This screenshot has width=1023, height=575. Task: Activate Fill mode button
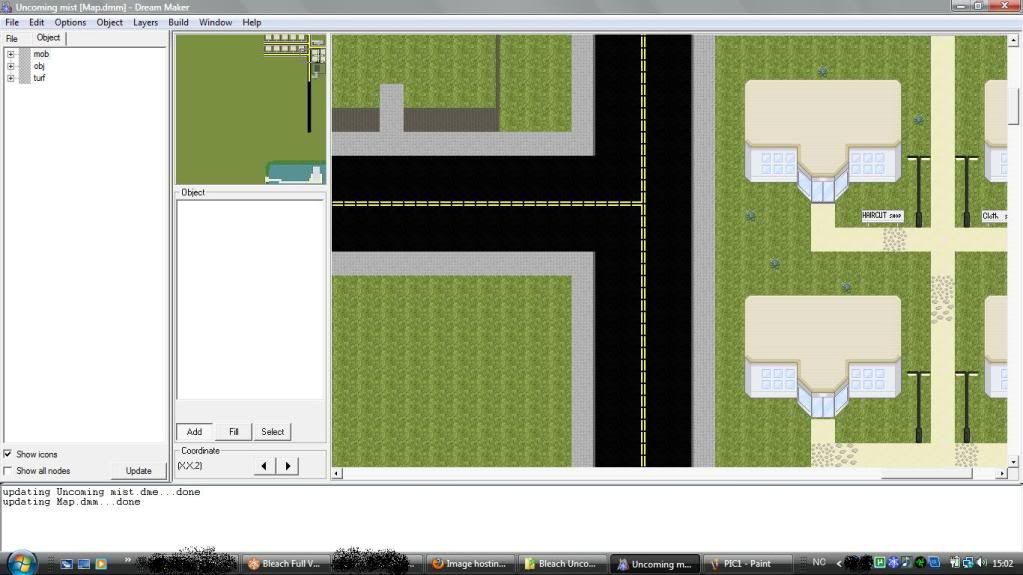[x=233, y=432]
